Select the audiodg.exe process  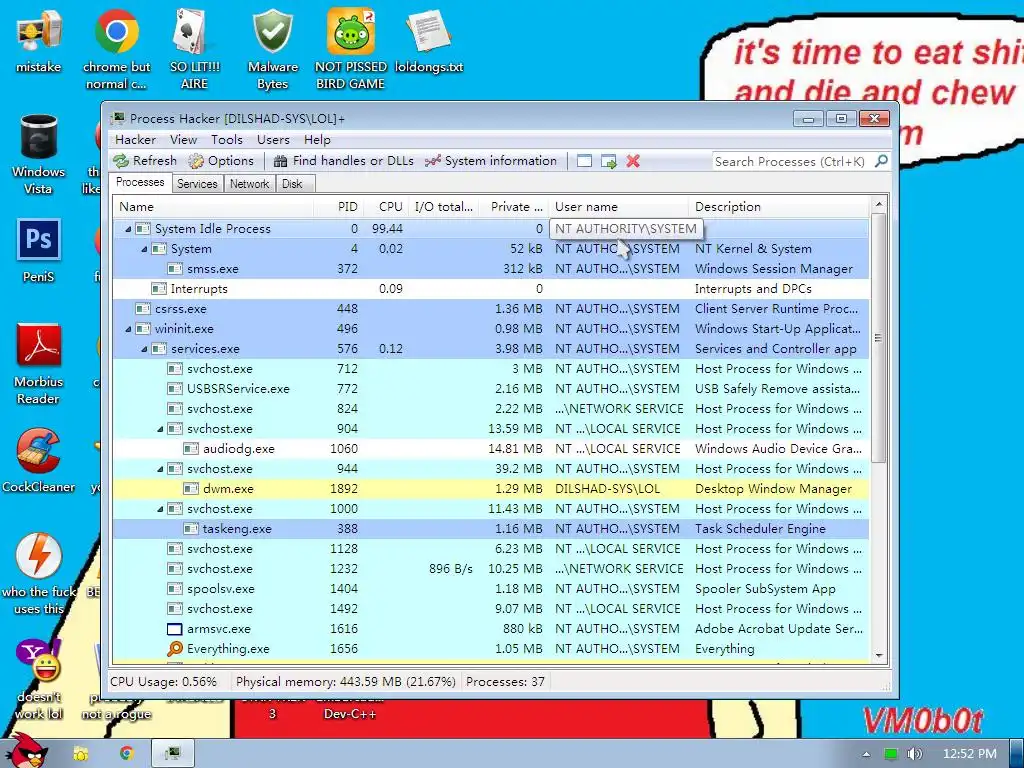pos(490,449)
